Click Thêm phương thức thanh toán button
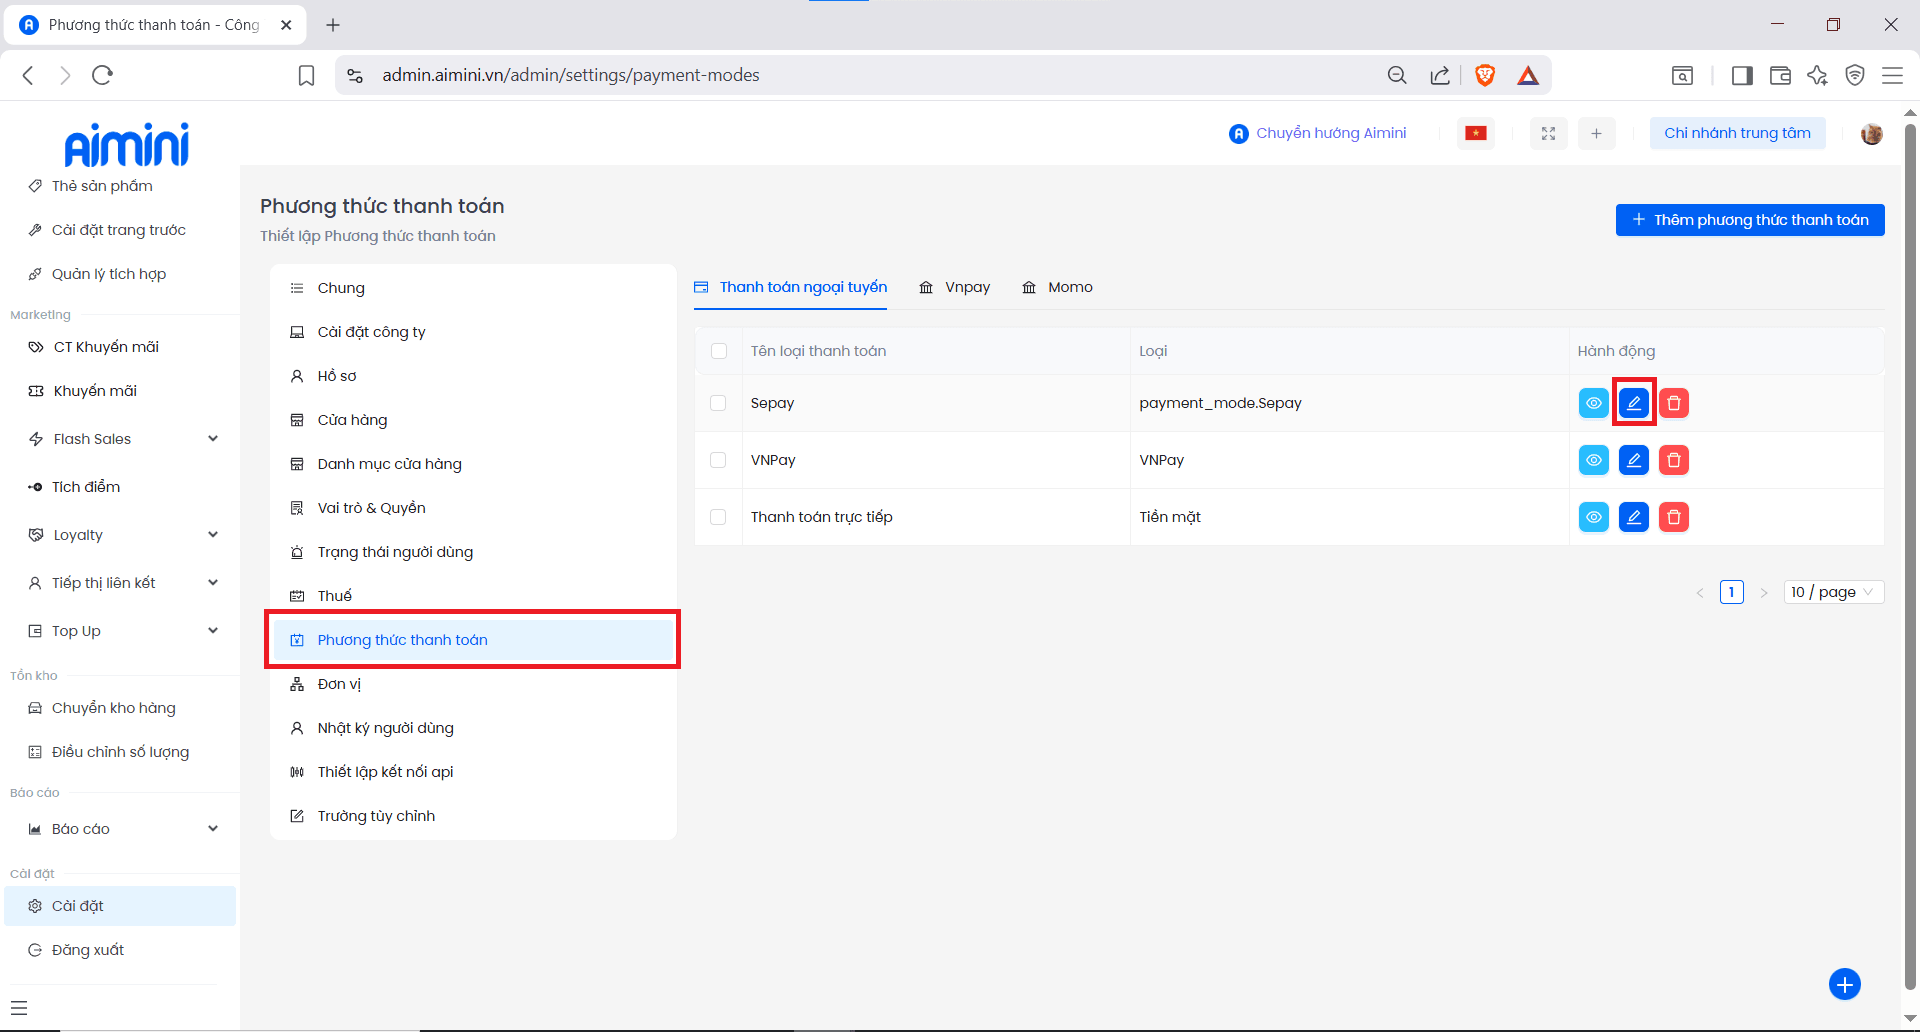 [1749, 220]
